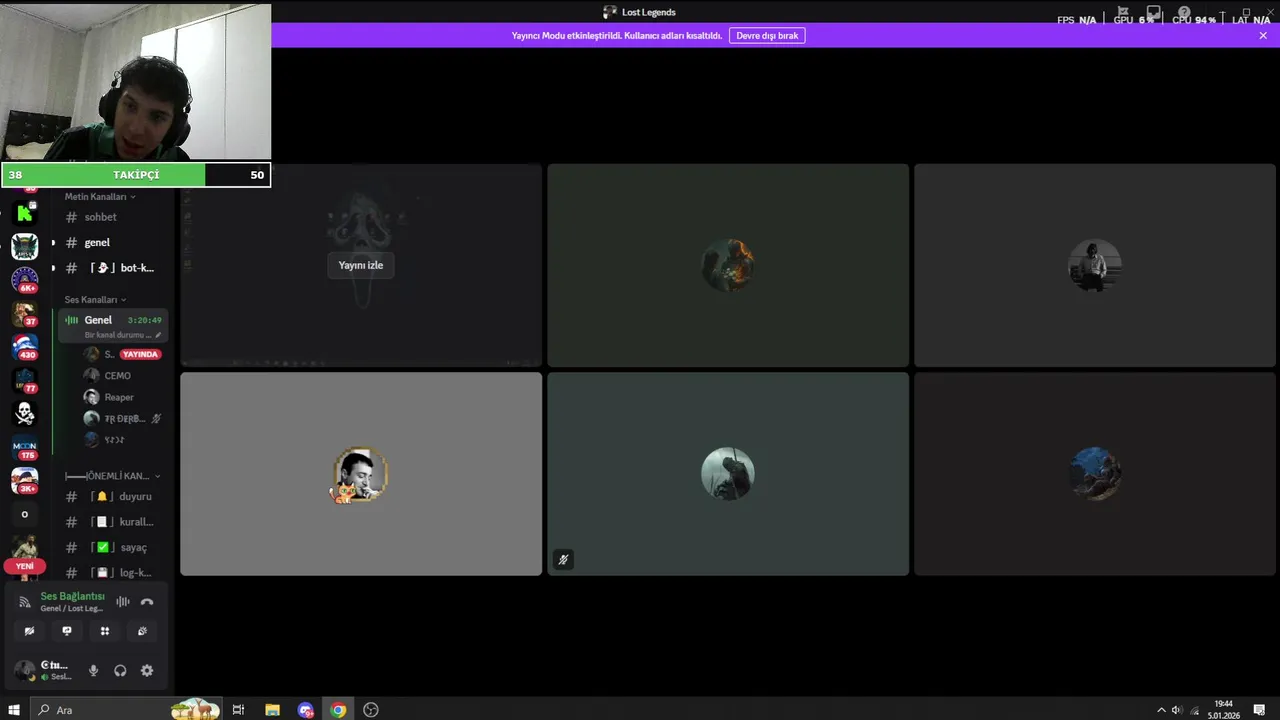Open own user avatar in bottom panel
Viewport: 1280px width, 720px height.
click(x=25, y=670)
